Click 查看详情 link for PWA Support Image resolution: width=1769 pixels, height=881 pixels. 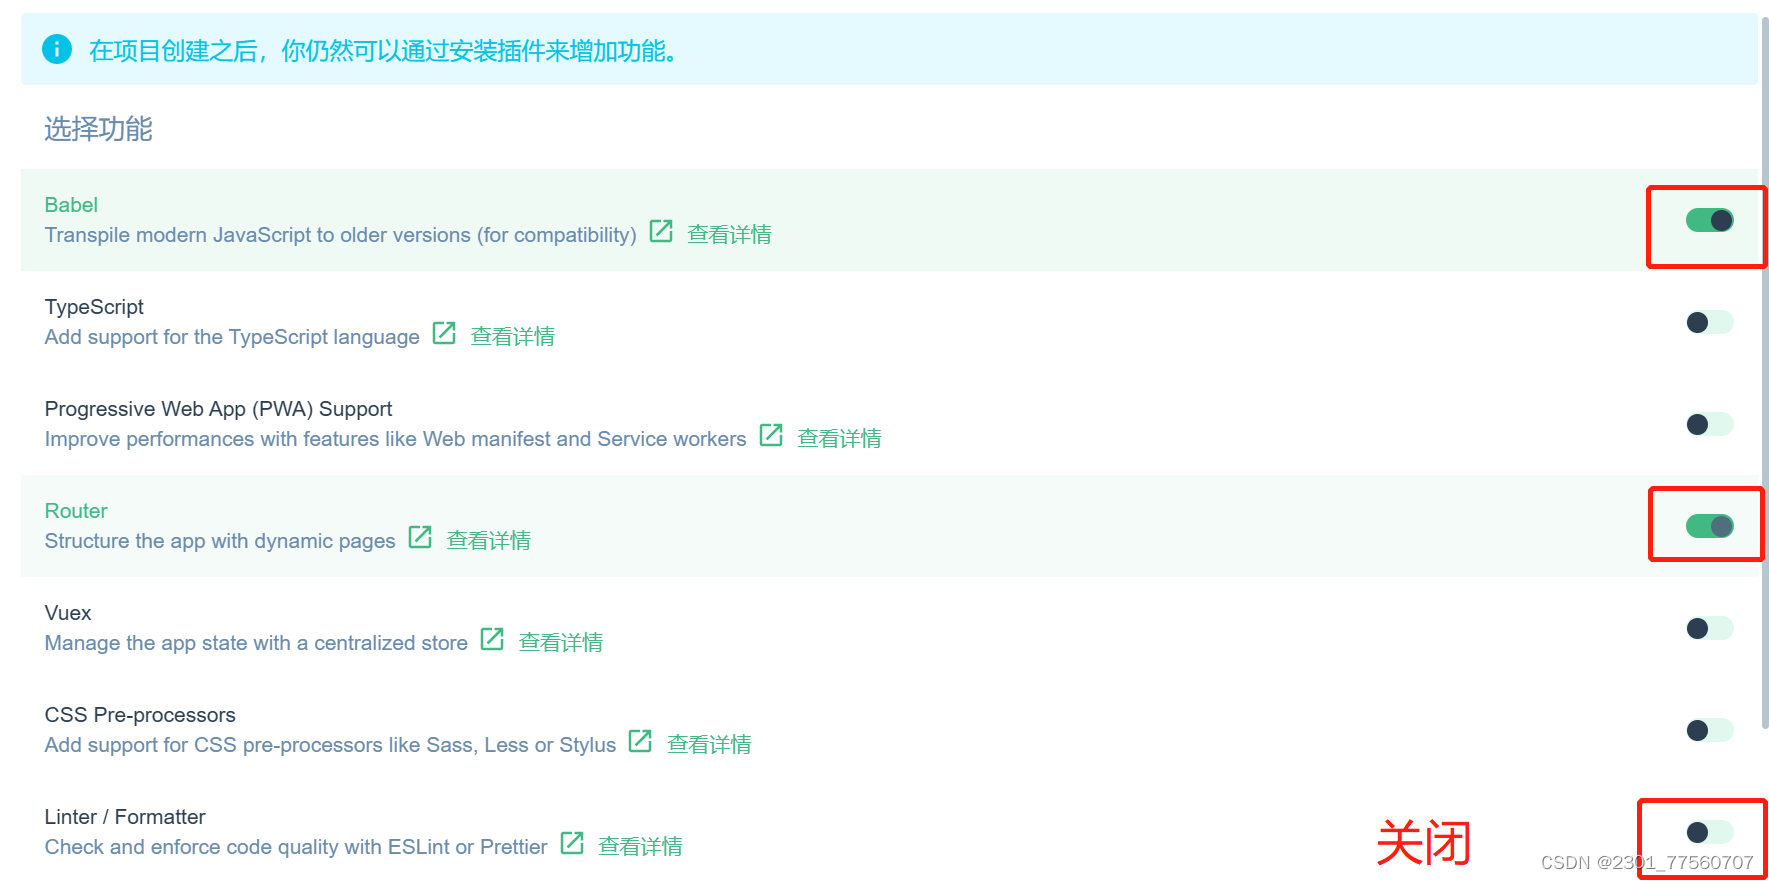click(839, 439)
